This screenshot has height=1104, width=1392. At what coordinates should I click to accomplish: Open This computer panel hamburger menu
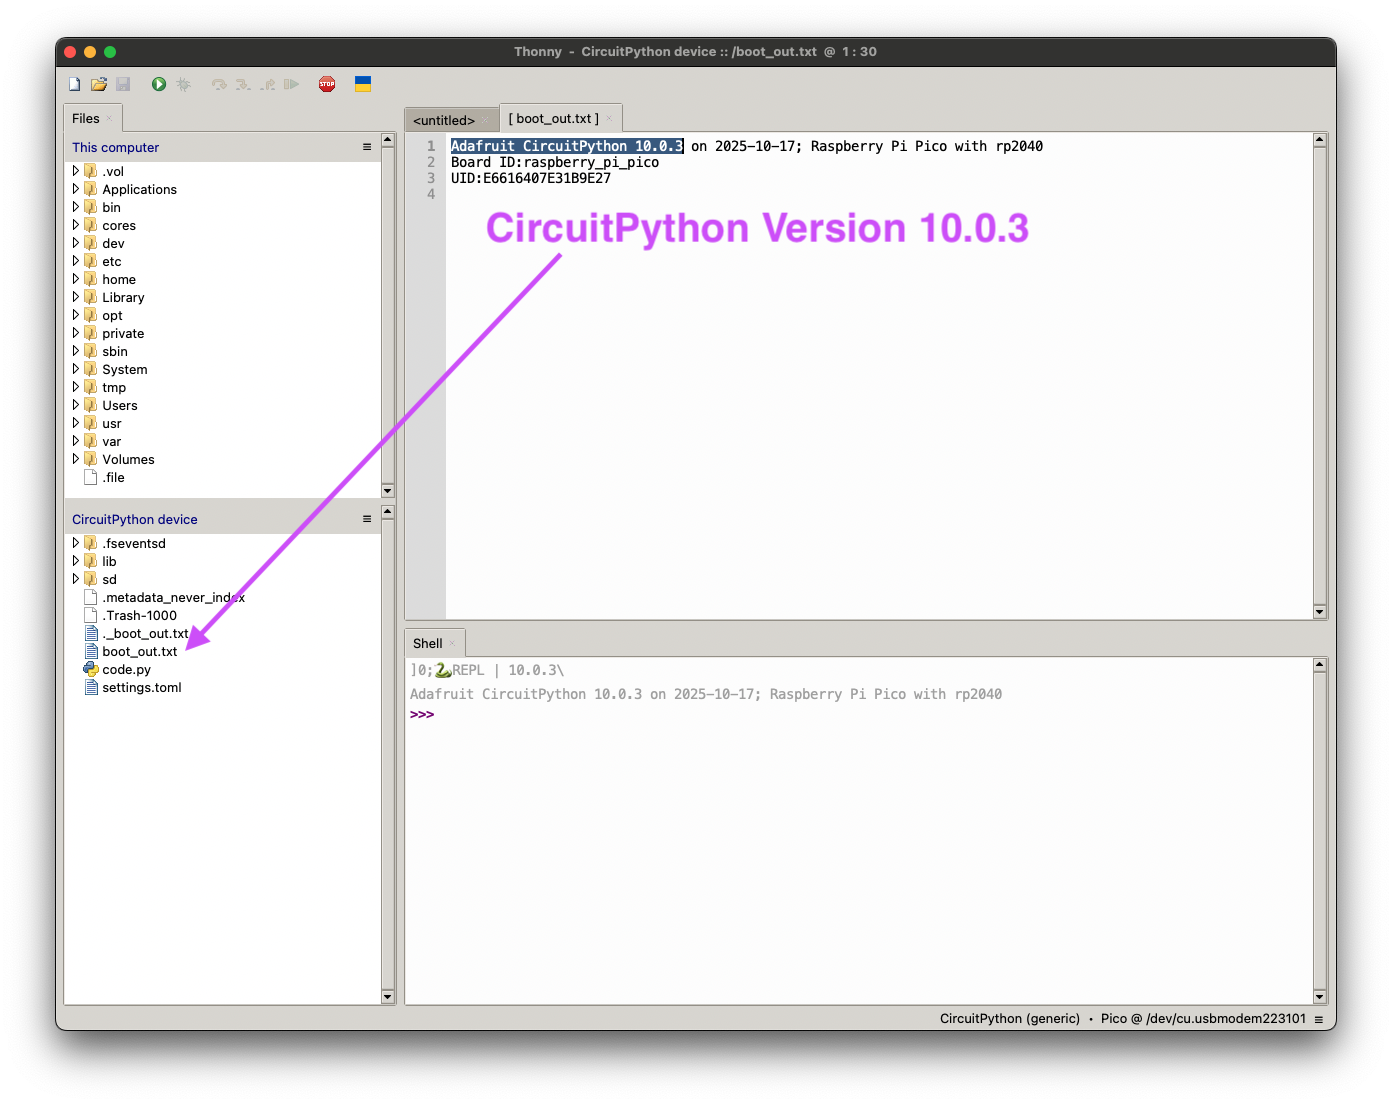(x=367, y=147)
